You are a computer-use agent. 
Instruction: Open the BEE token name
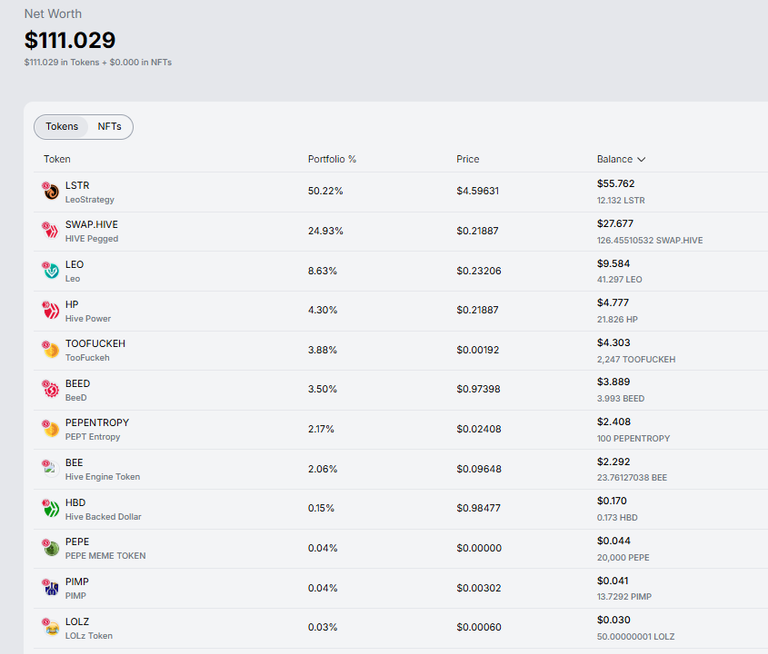(74, 463)
